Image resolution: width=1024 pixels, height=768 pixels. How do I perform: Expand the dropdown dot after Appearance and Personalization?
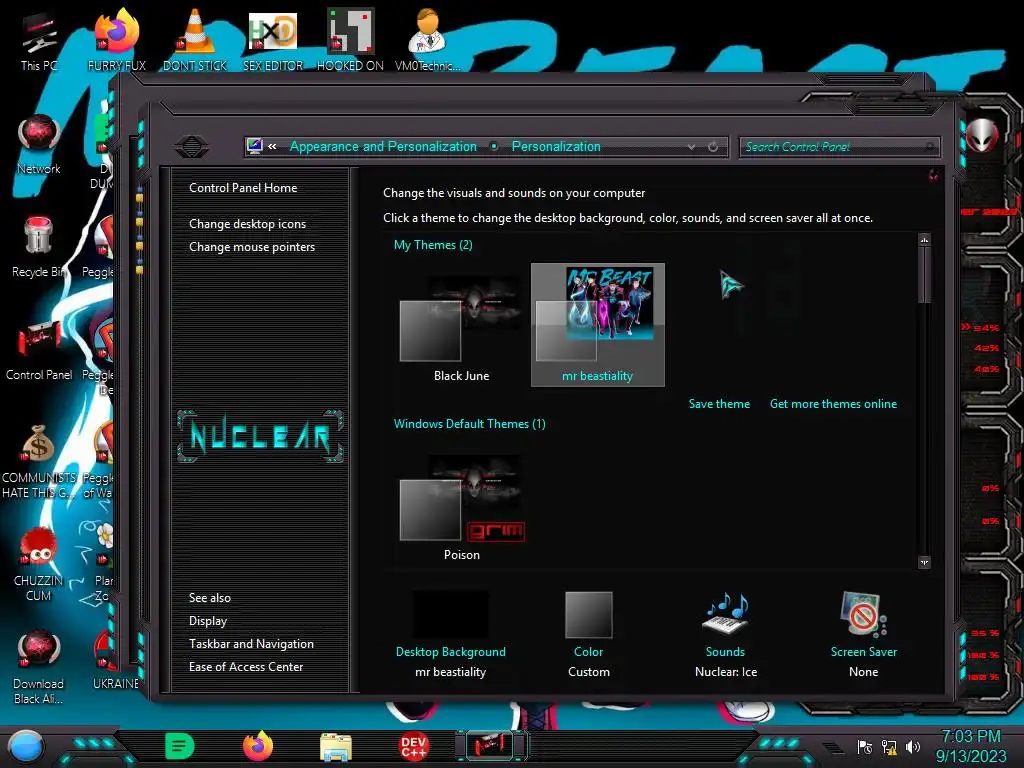click(x=494, y=146)
